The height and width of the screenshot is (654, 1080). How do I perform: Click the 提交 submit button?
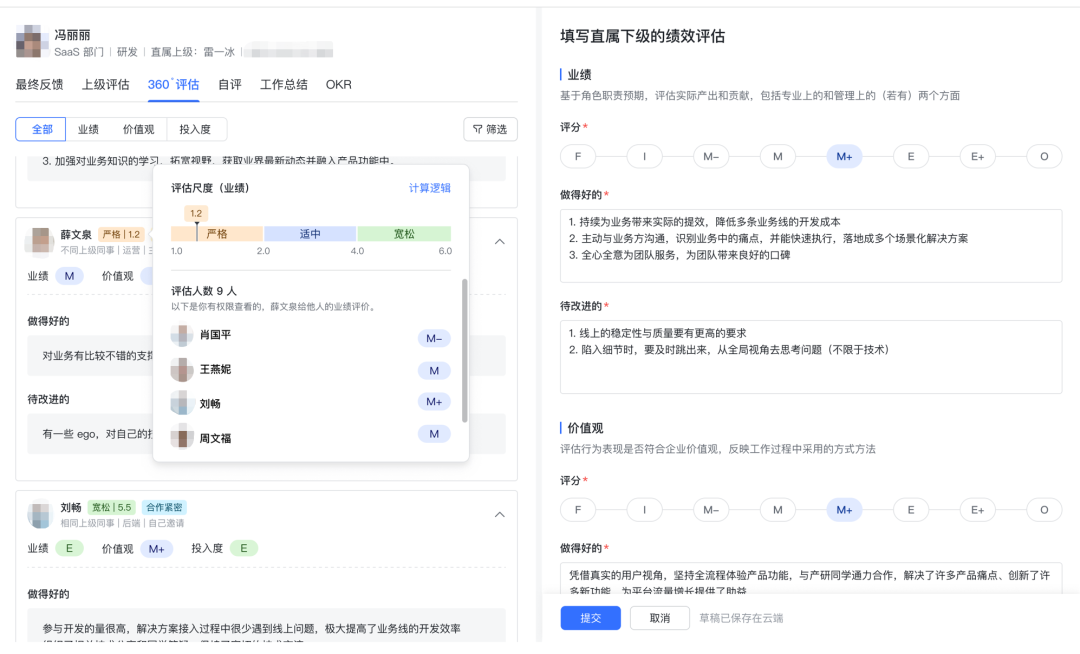[589, 618]
